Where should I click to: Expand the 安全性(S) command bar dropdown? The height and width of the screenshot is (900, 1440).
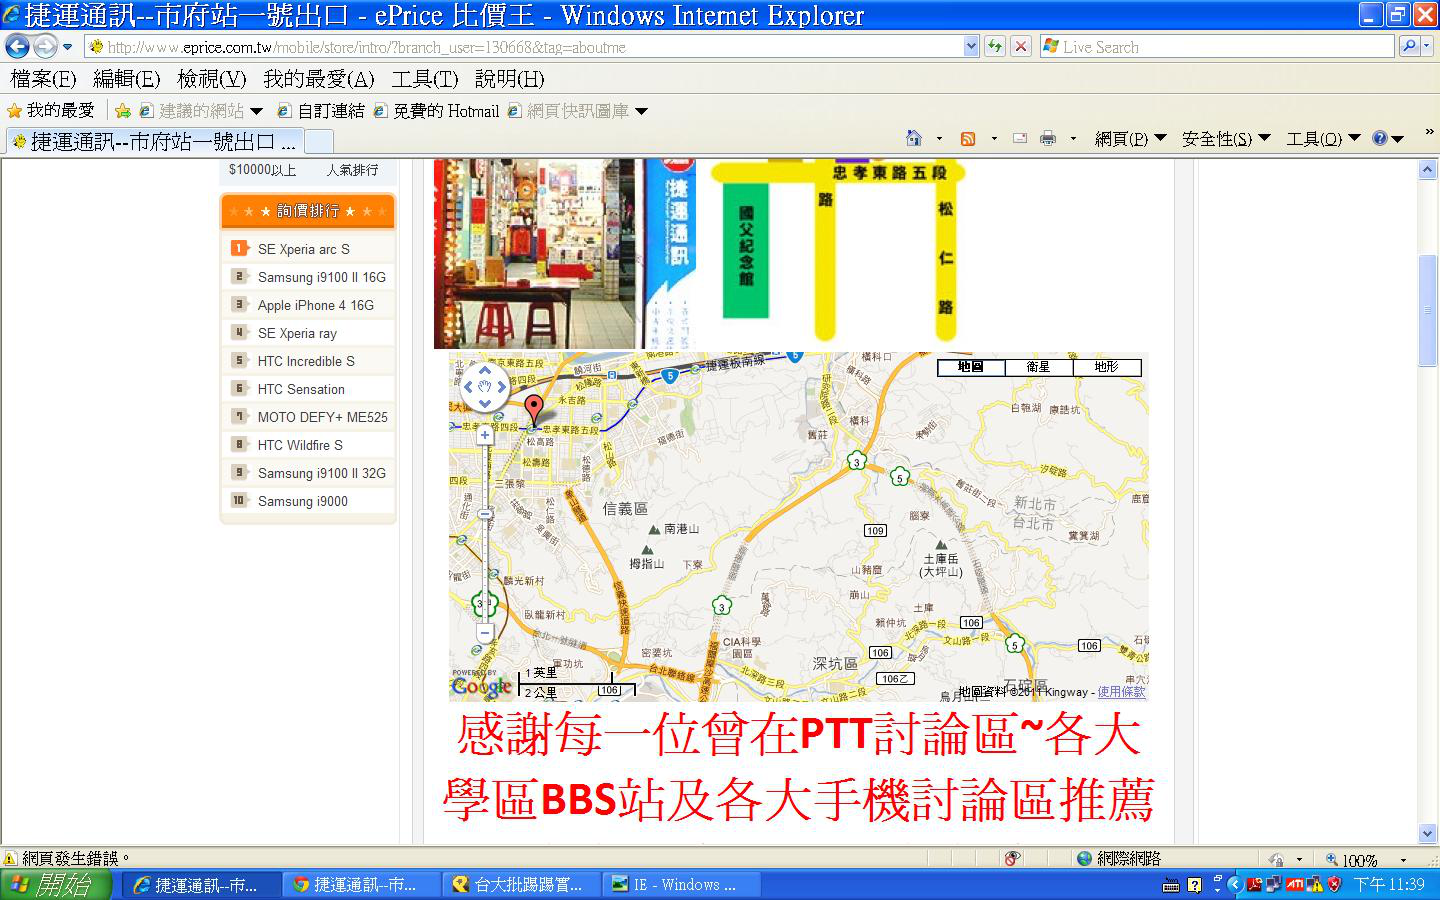tap(1264, 138)
